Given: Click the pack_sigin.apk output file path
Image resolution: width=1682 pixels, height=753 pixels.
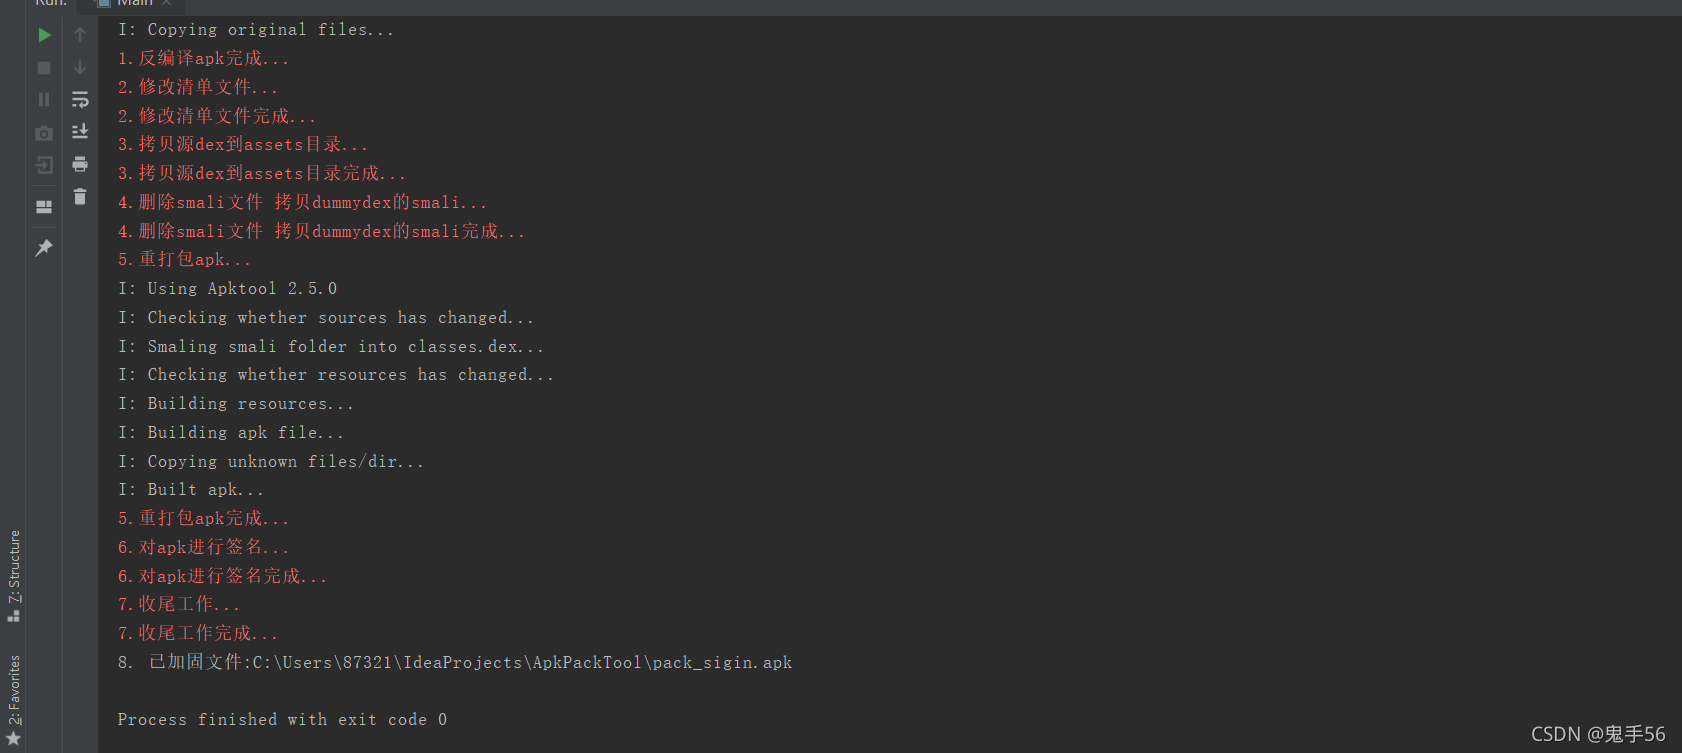Looking at the screenshot, I should pos(522,663).
